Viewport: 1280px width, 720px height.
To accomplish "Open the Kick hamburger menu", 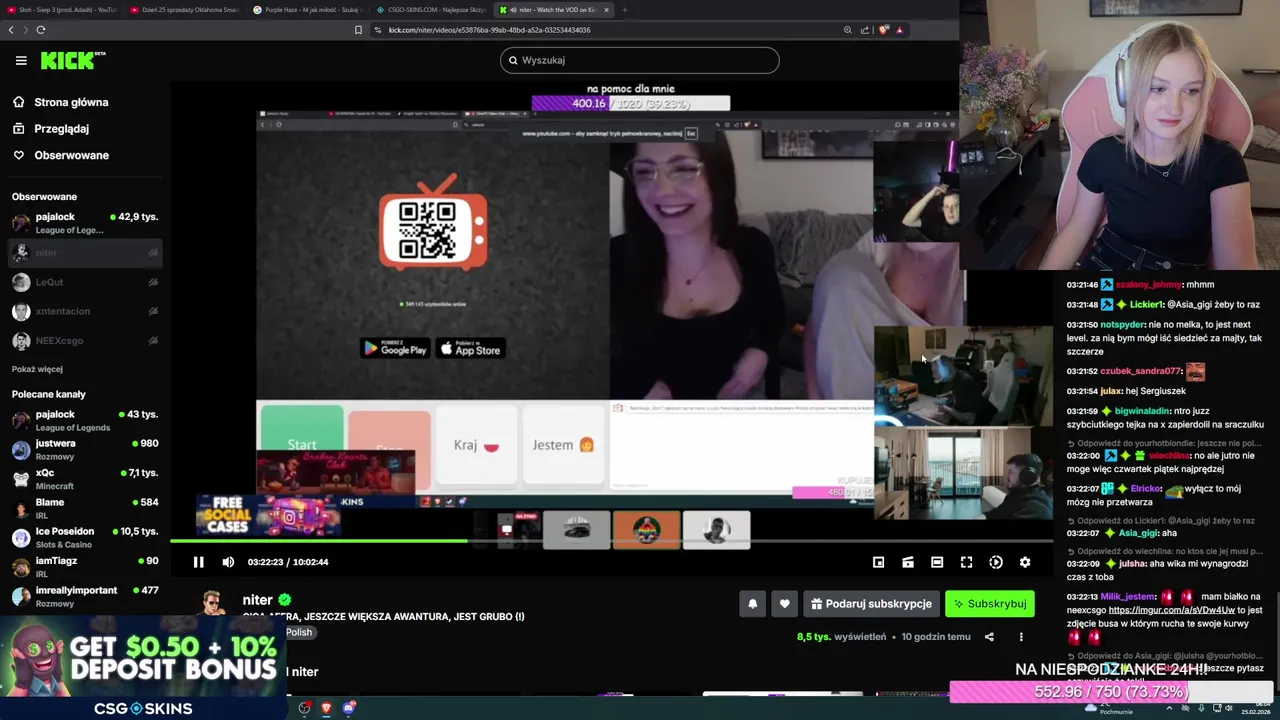I will (21, 61).
